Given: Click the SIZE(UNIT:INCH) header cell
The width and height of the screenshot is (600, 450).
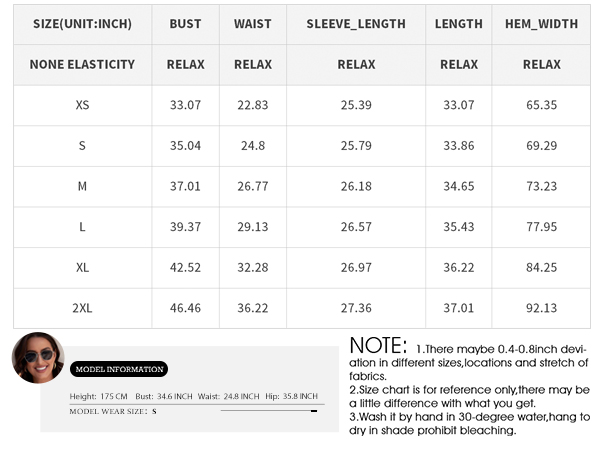Looking at the screenshot, I should pos(82,24).
